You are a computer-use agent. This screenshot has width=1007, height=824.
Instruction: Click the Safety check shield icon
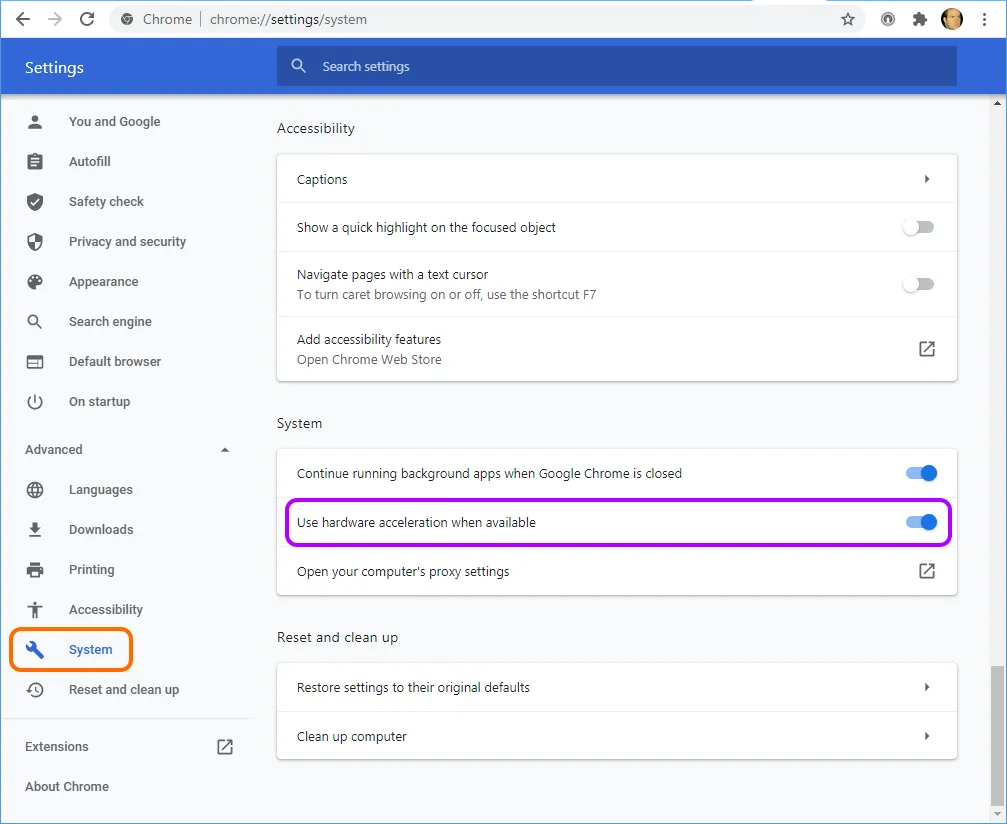35,202
